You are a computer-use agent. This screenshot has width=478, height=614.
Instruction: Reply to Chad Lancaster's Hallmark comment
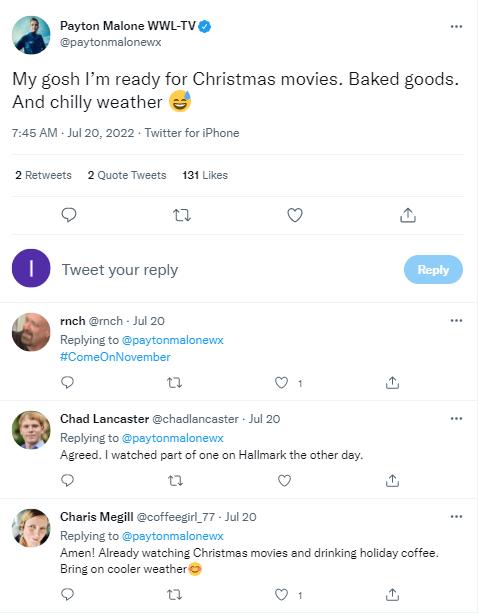pos(67,480)
